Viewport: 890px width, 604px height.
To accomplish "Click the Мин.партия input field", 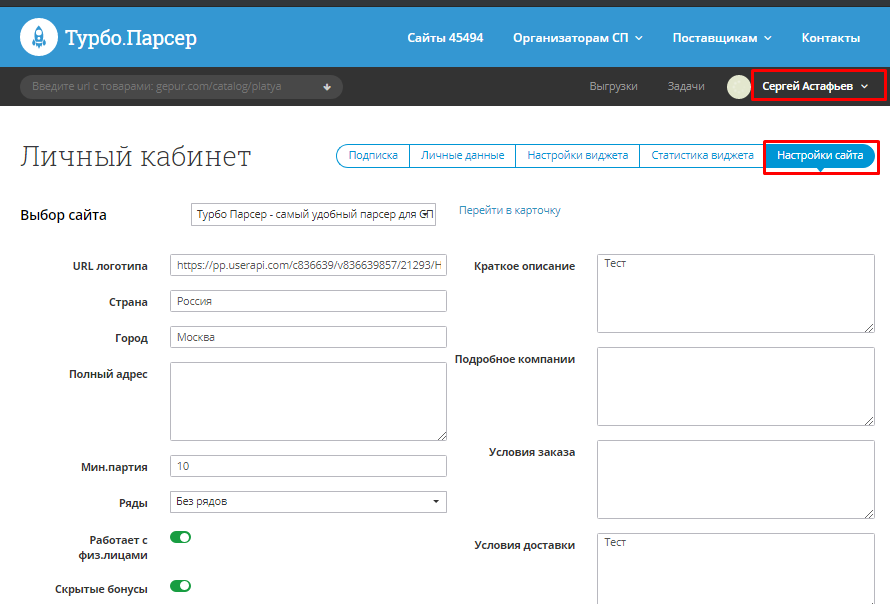I will [x=308, y=466].
